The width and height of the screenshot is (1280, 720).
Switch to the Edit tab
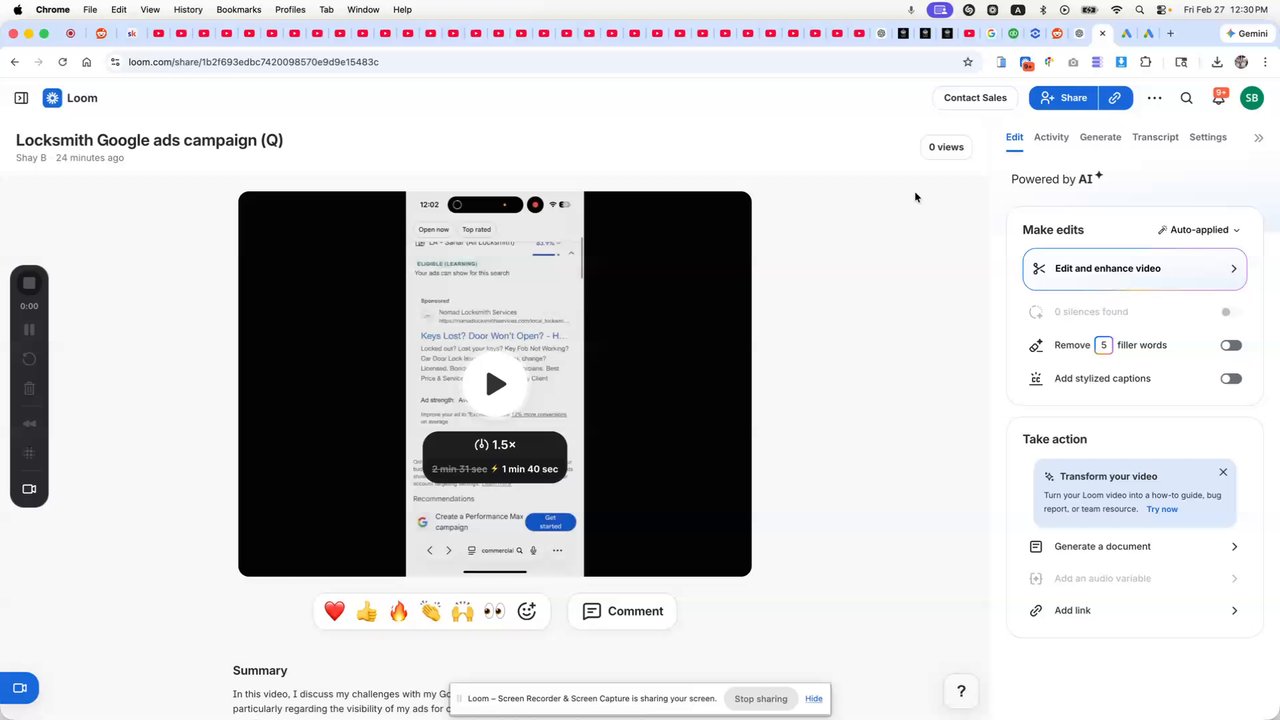pos(1014,137)
